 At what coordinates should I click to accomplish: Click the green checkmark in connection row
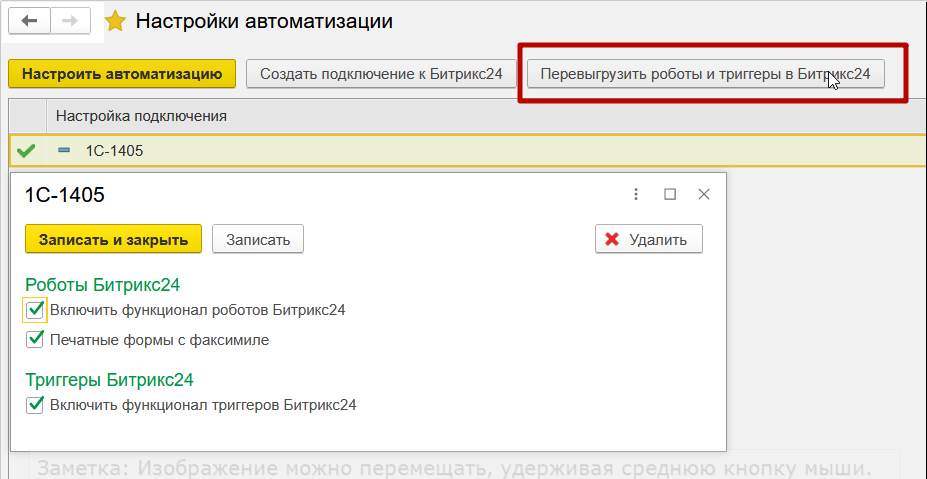[27, 151]
